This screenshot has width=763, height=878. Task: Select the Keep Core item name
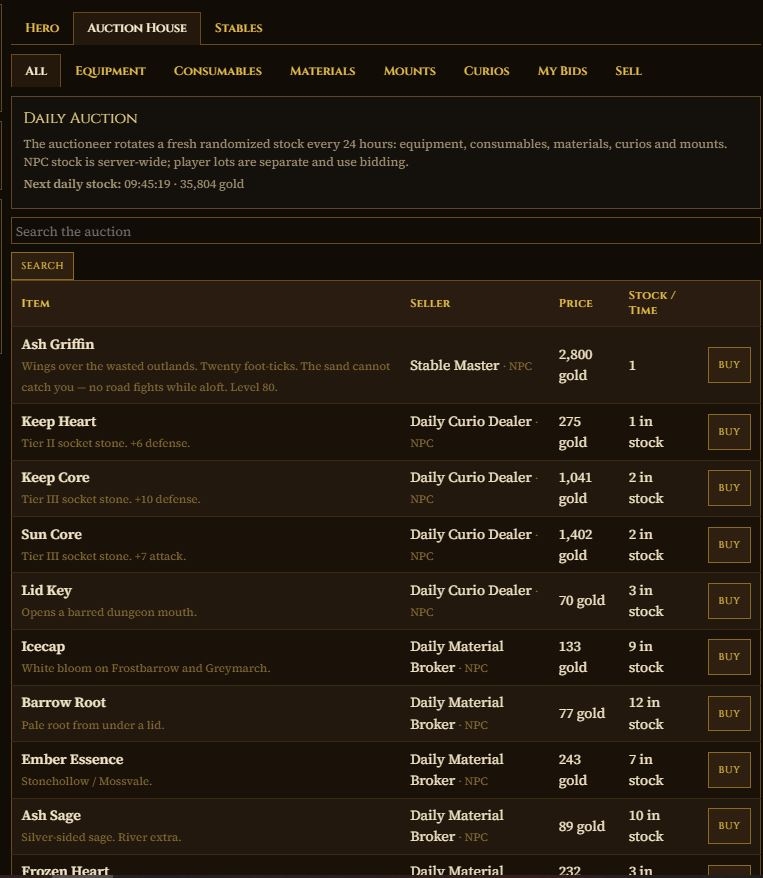(55, 478)
